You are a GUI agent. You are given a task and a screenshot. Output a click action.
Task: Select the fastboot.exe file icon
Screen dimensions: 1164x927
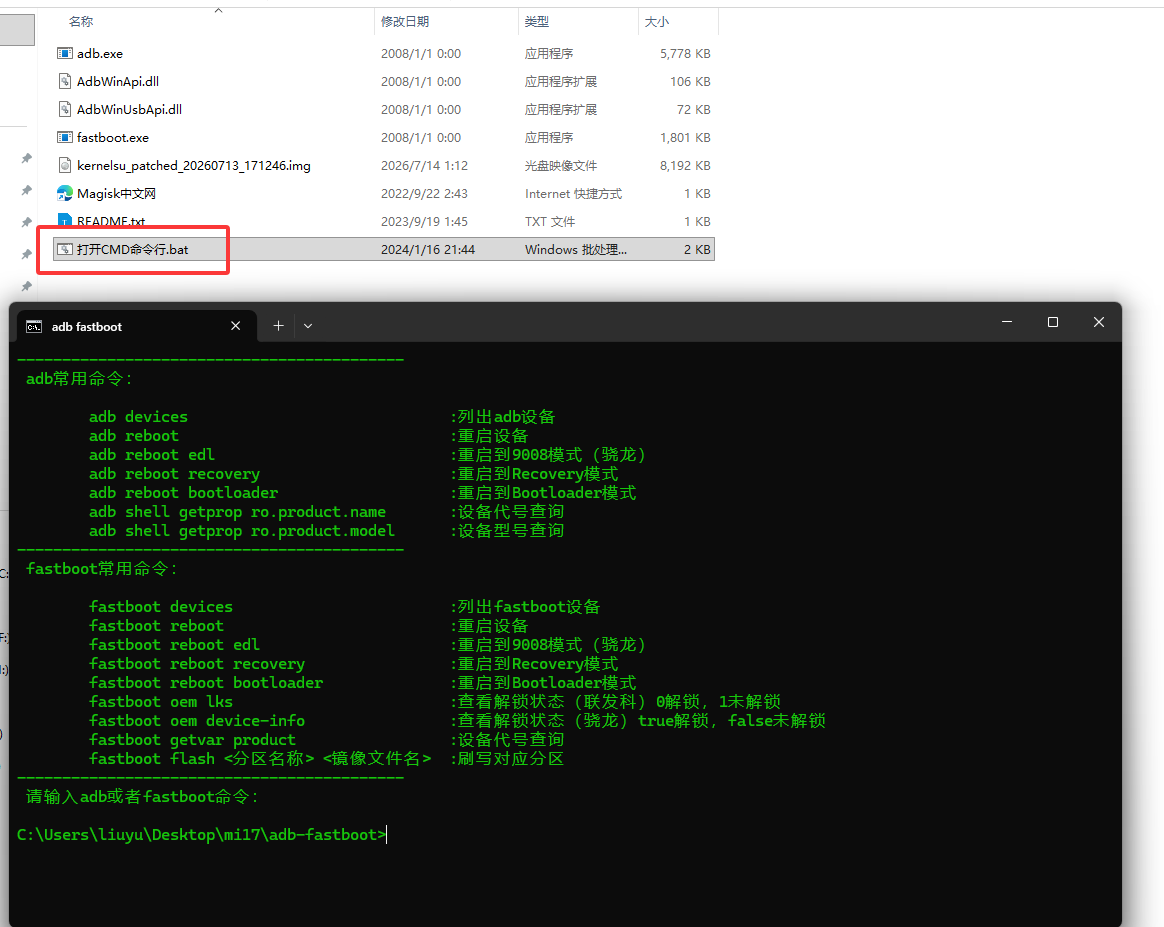65,137
